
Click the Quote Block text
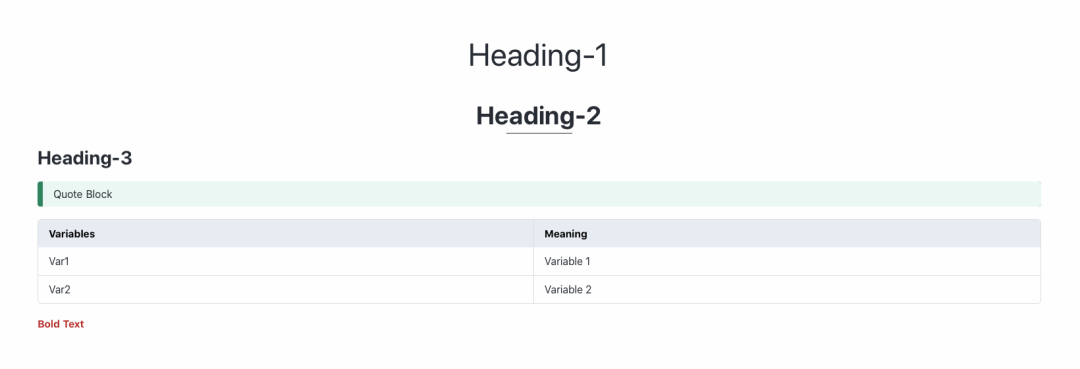coord(83,194)
